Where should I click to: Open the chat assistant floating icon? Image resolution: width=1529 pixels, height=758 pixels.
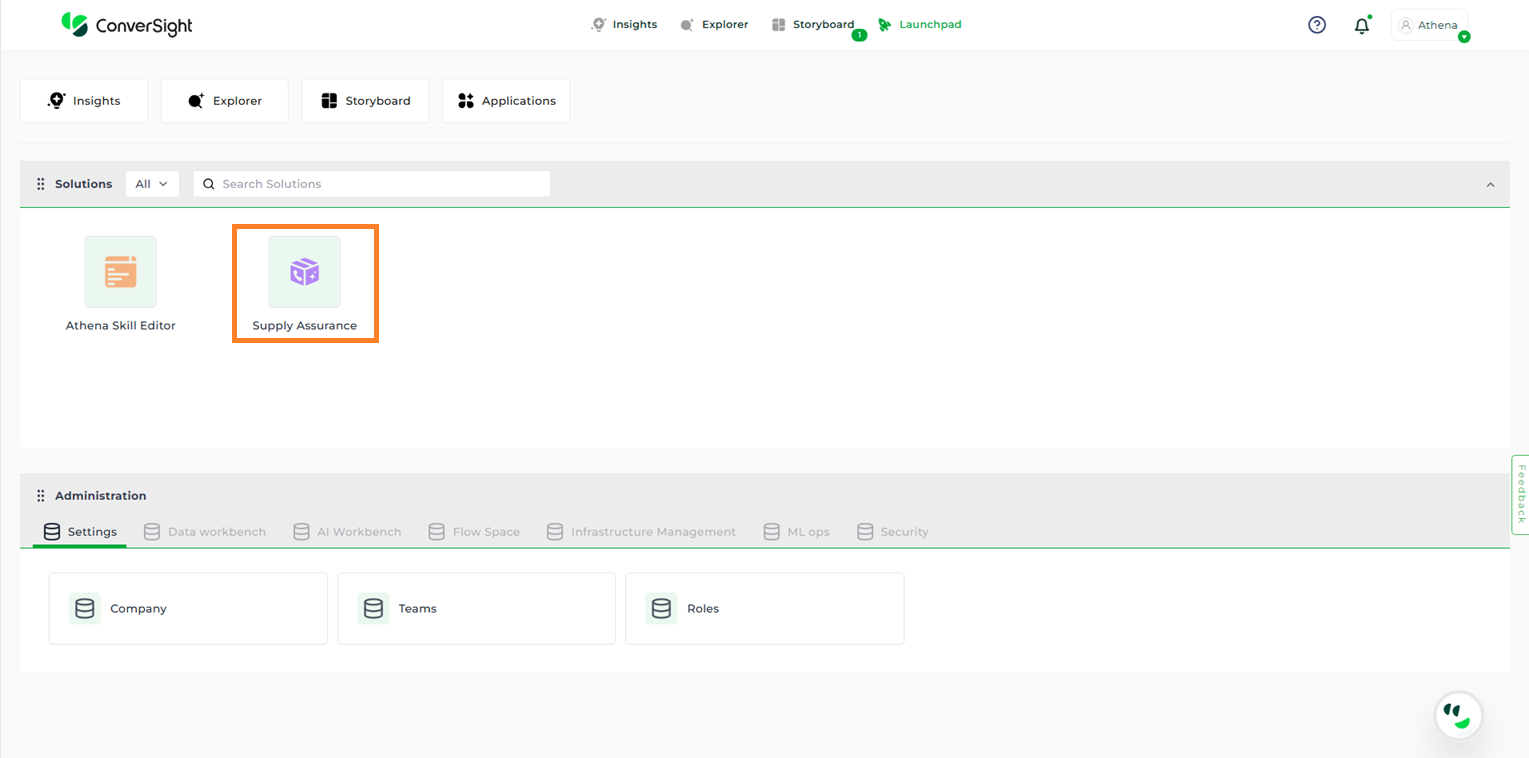click(x=1458, y=714)
